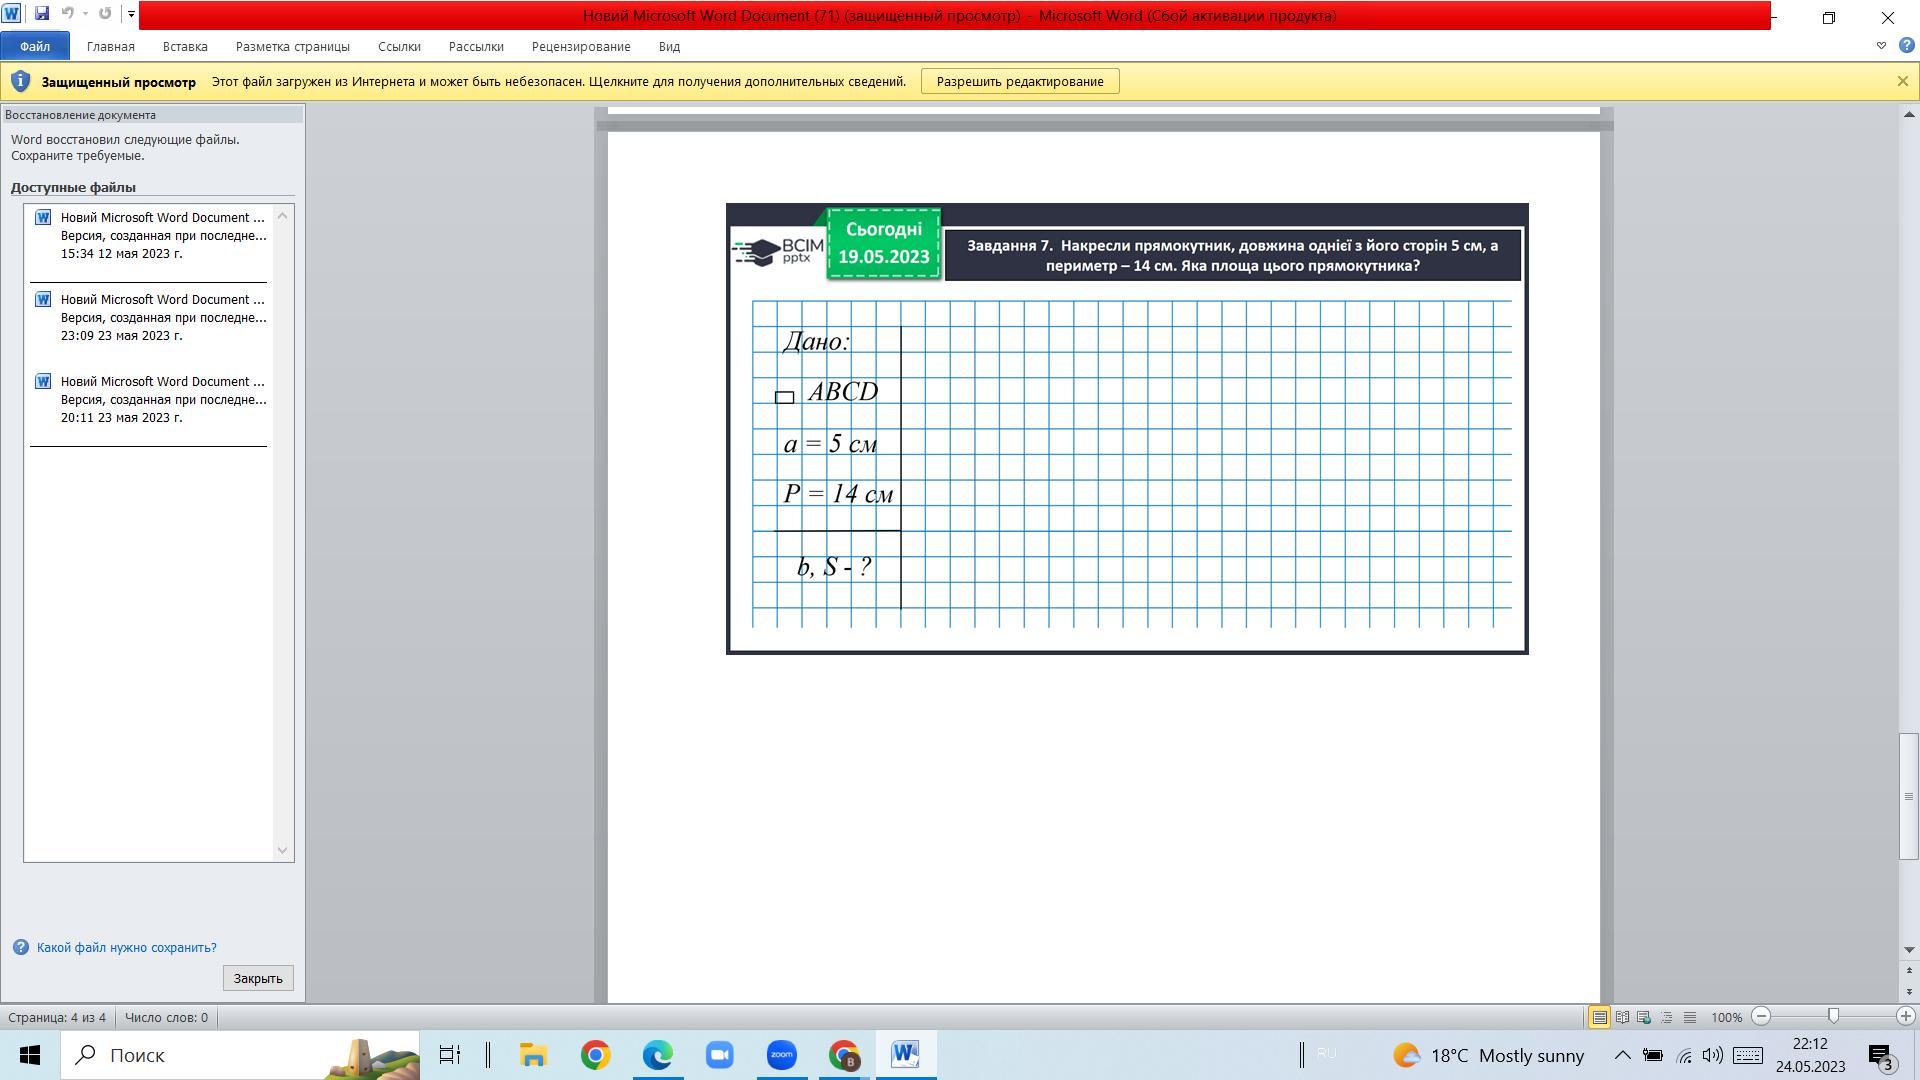Click the Разрешить редактирование button
The height and width of the screenshot is (1080, 1920).
[1019, 82]
